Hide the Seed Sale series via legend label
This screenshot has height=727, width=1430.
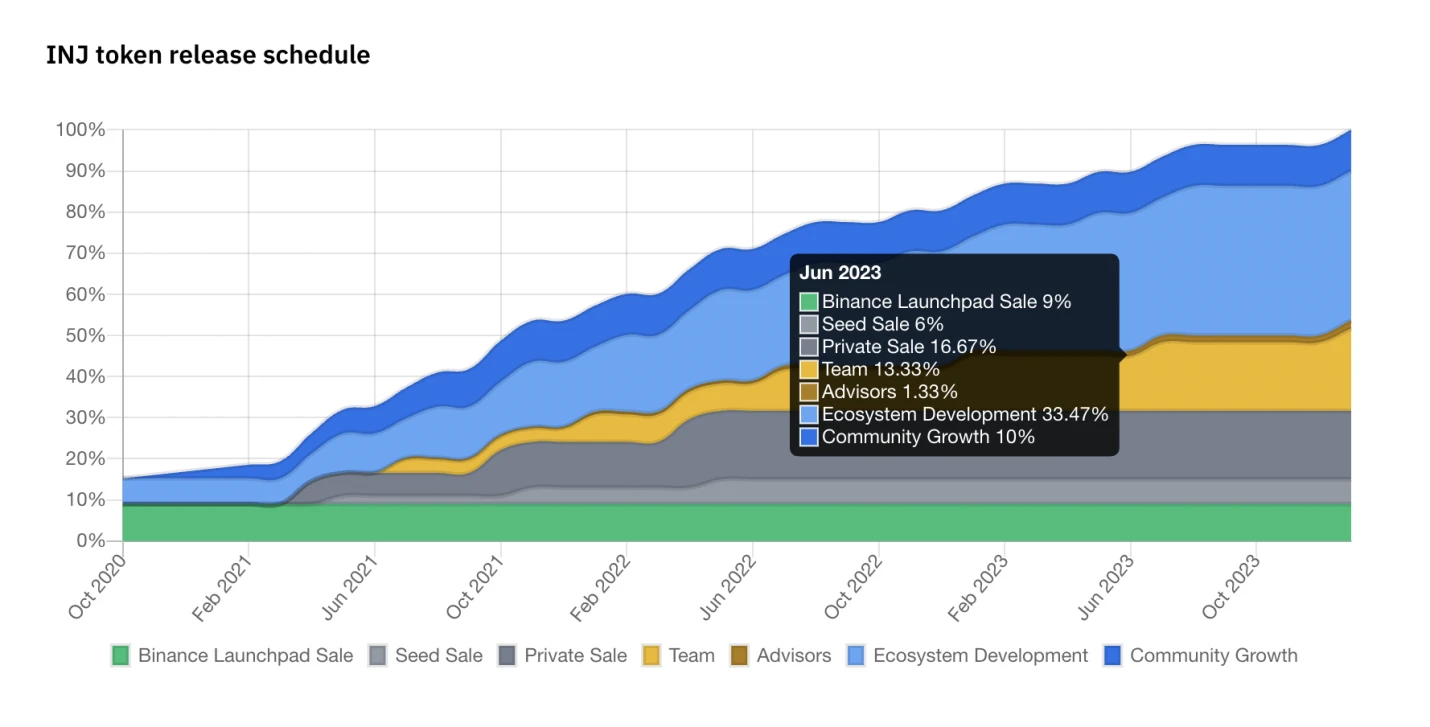[x=438, y=656]
